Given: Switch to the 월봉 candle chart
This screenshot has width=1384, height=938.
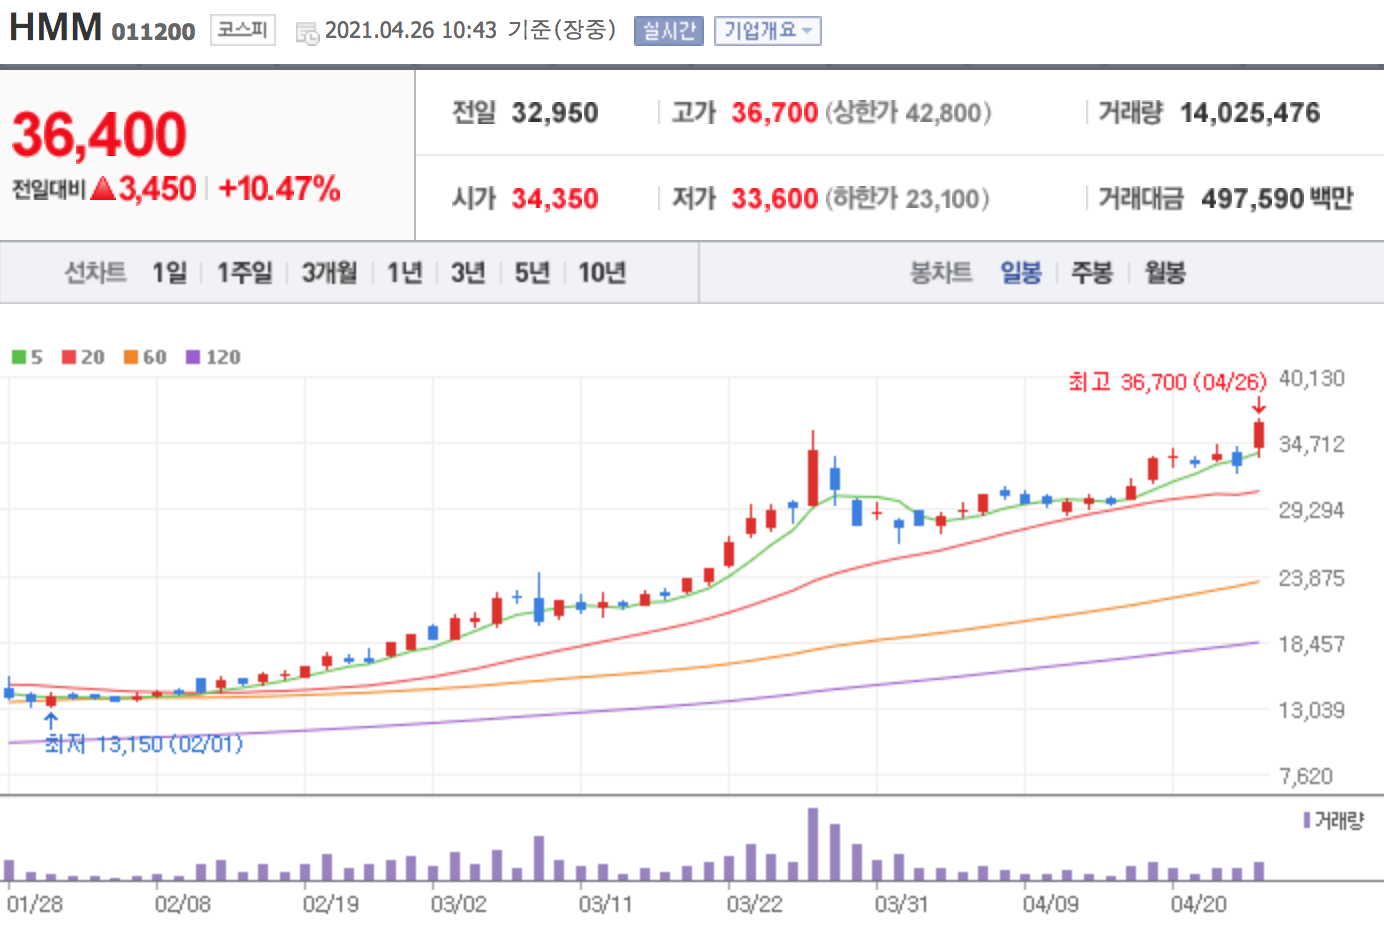Looking at the screenshot, I should 1165,272.
